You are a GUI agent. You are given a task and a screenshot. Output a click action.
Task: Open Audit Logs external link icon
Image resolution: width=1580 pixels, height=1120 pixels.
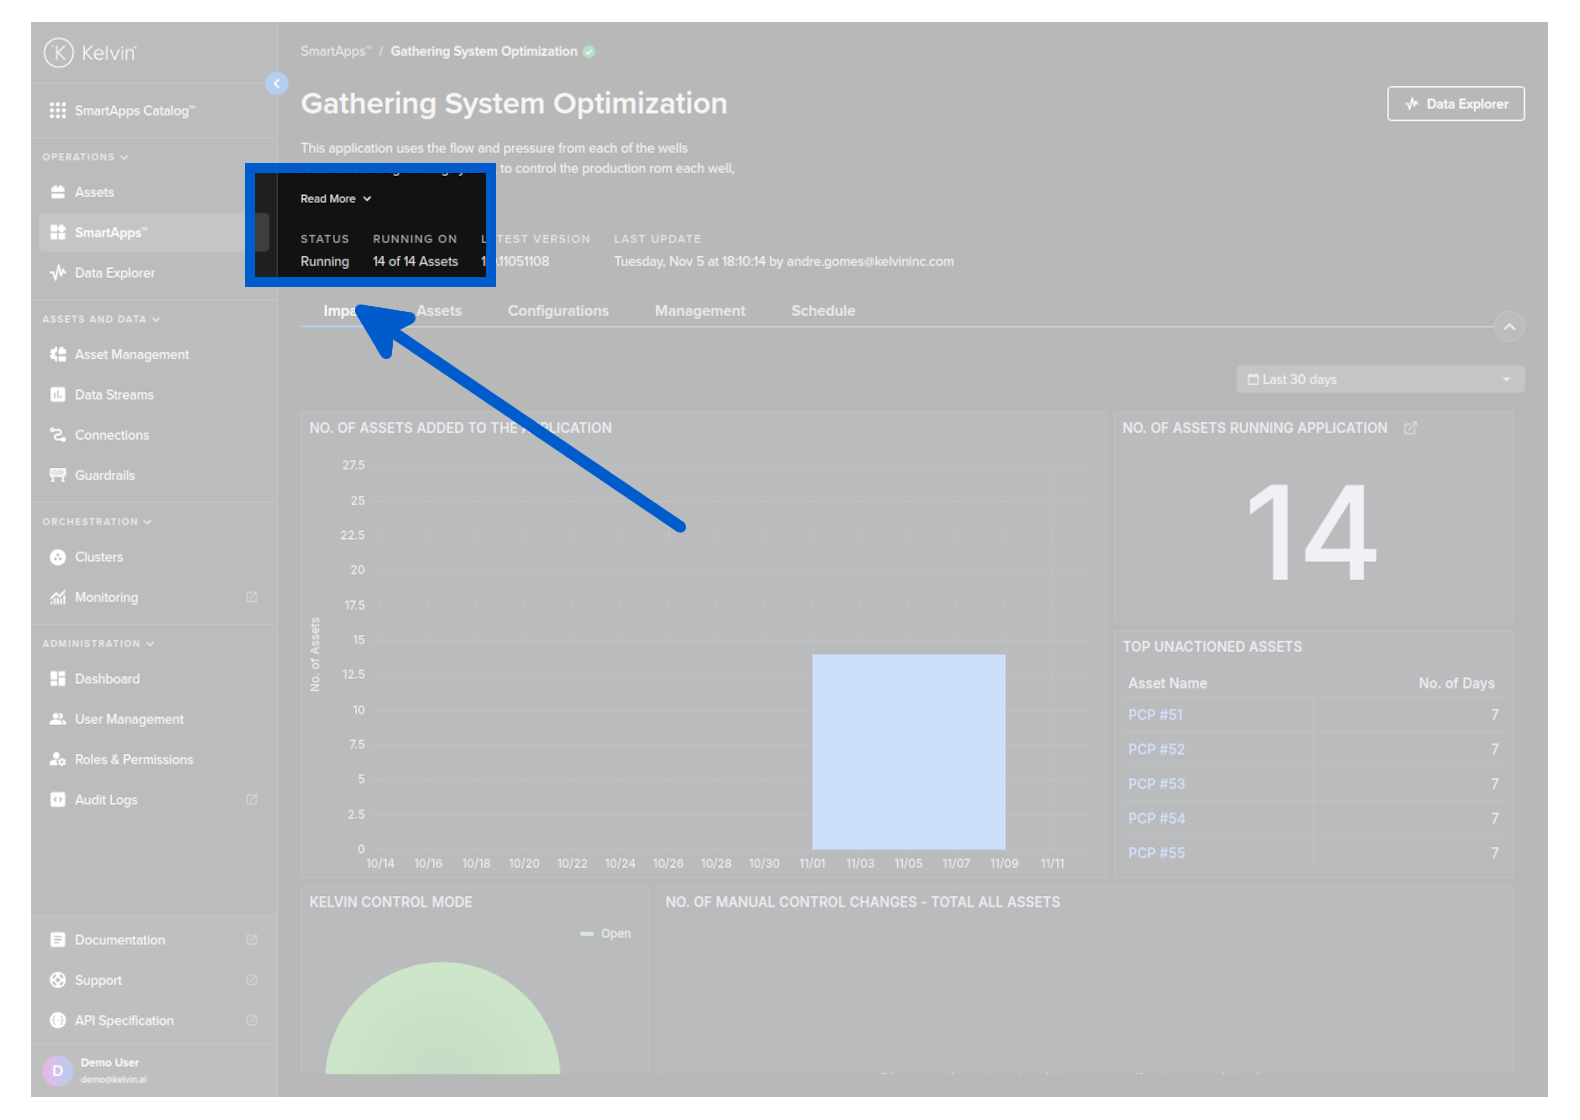pyautogui.click(x=252, y=800)
